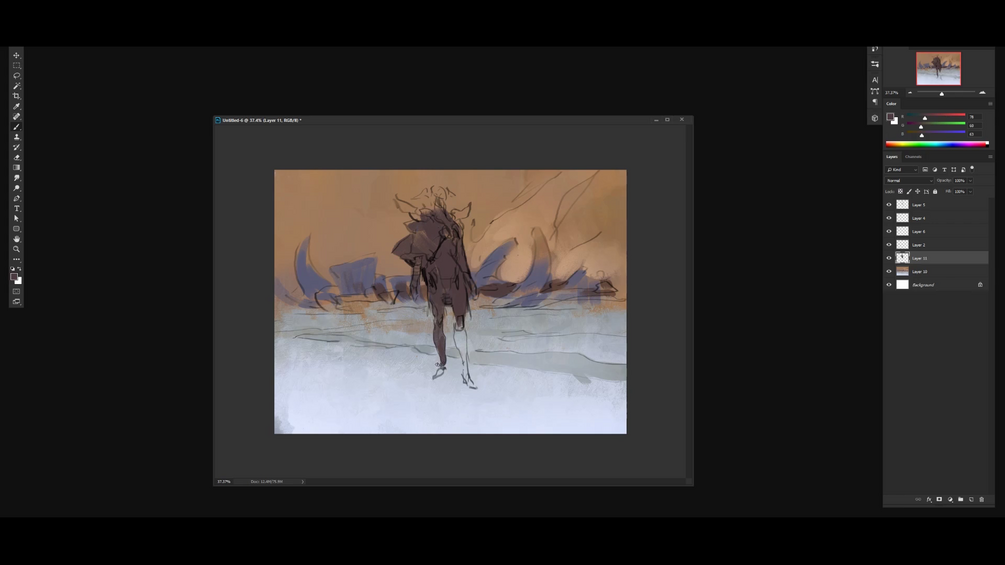Viewport: 1005px width, 565px height.
Task: Select the Smudge tool in toolbar
Action: coord(17,178)
